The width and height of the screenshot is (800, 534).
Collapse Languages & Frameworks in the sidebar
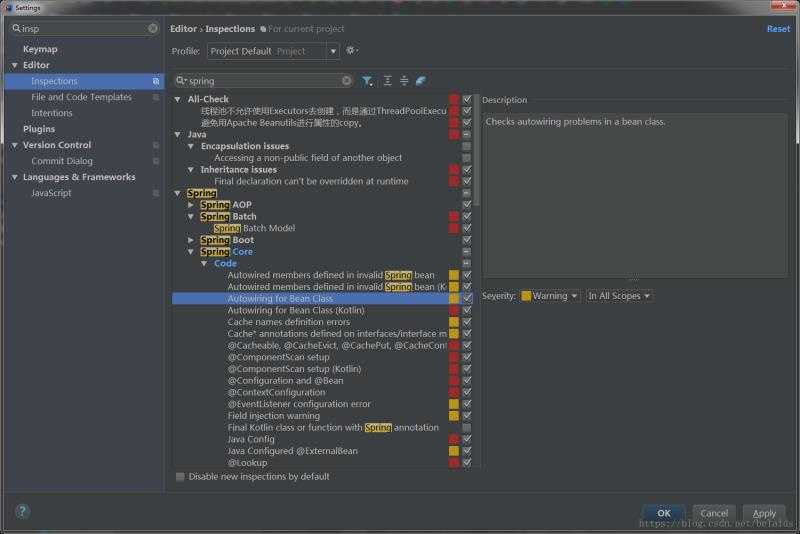[x=15, y=177]
